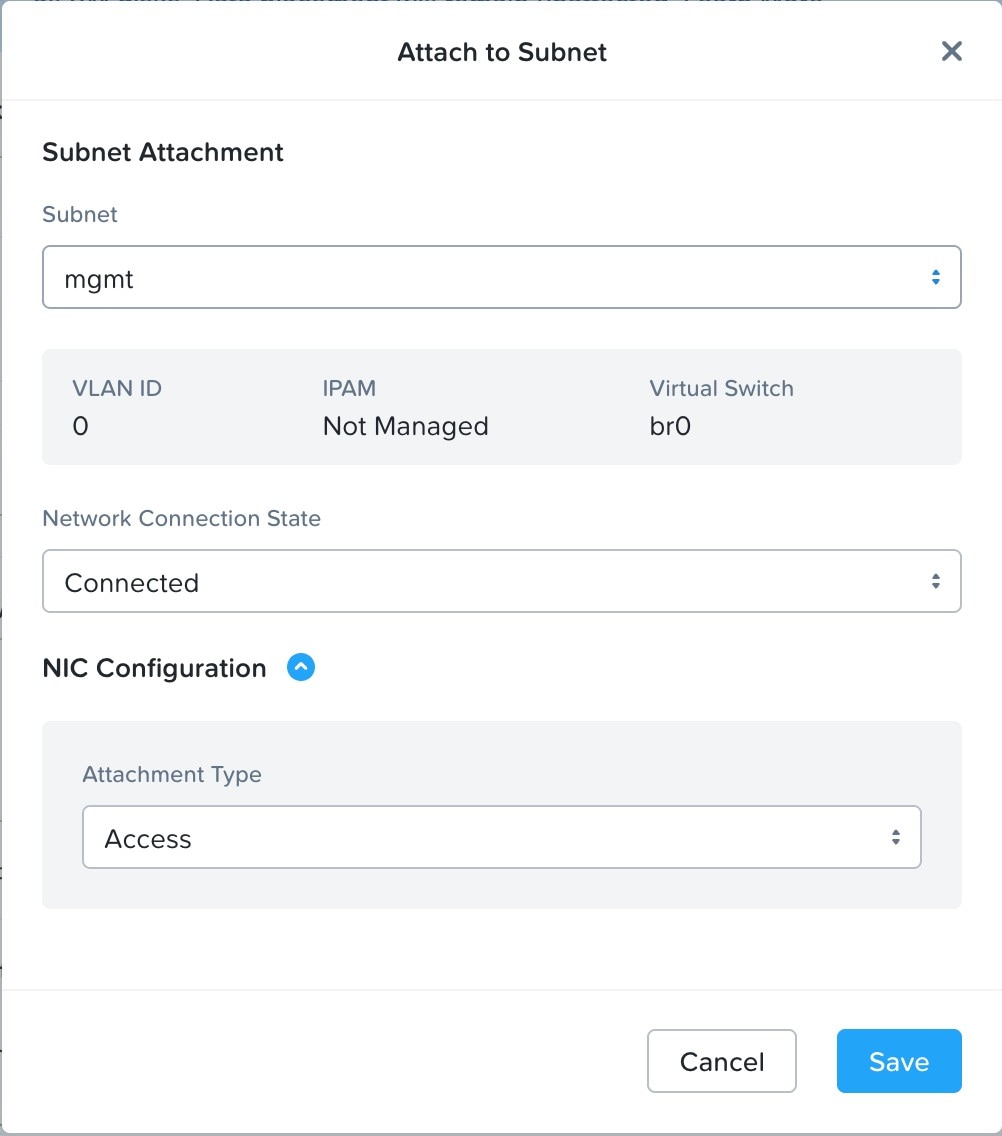Click the IPAM Not Managed value
1002x1136 pixels.
point(405,427)
